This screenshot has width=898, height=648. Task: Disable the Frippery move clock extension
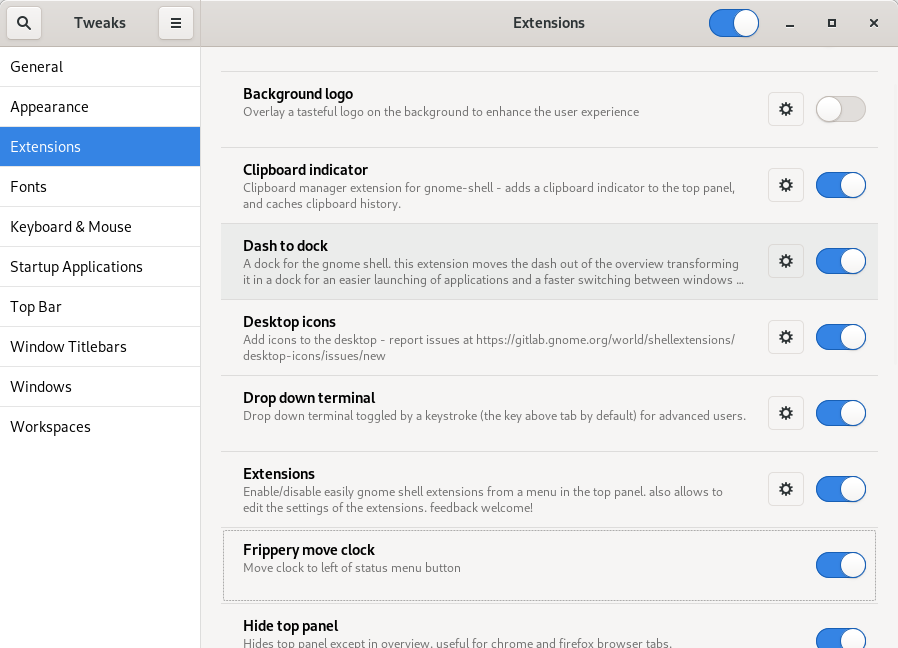click(840, 565)
